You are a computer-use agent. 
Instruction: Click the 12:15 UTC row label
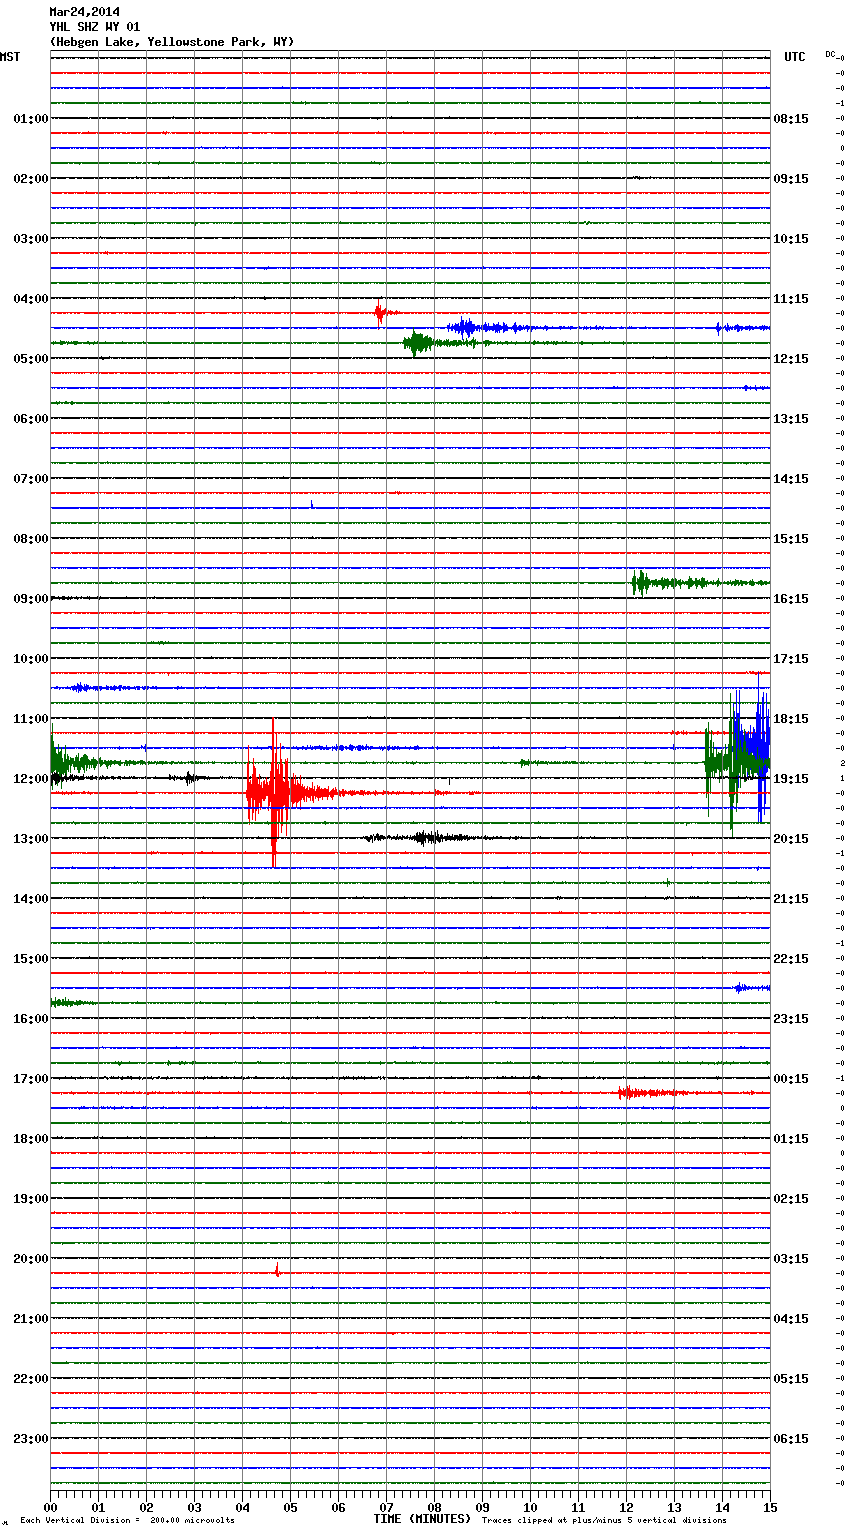tap(791, 359)
